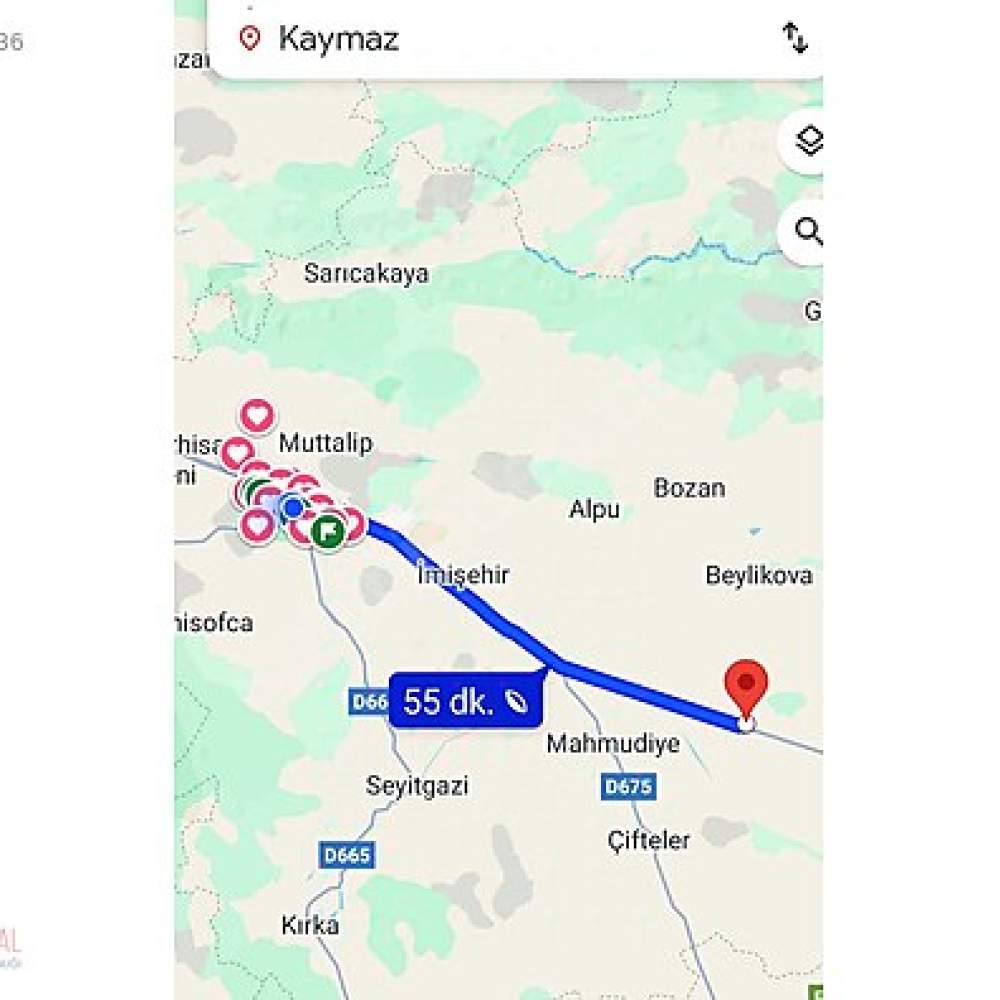Click the Beylikova place label
Screen dimensions: 1000x1000
[759, 575]
